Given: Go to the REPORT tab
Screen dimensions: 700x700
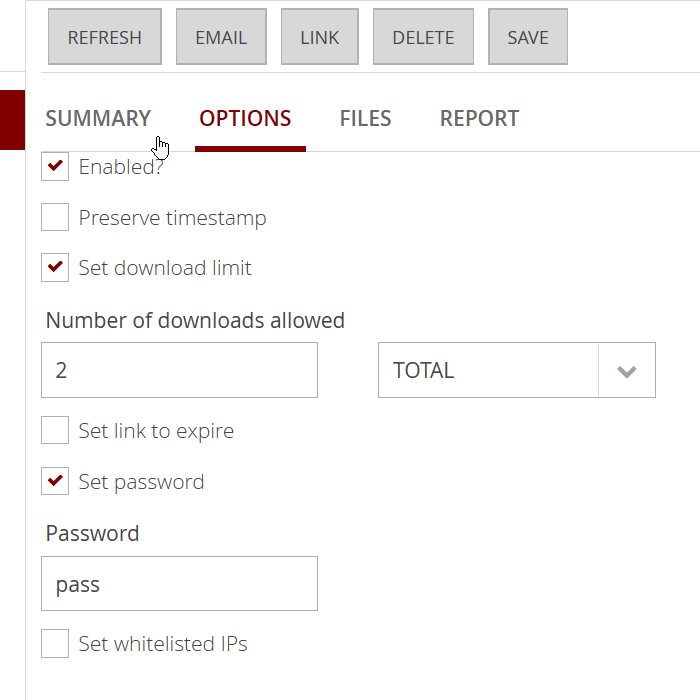Looking at the screenshot, I should tap(479, 119).
